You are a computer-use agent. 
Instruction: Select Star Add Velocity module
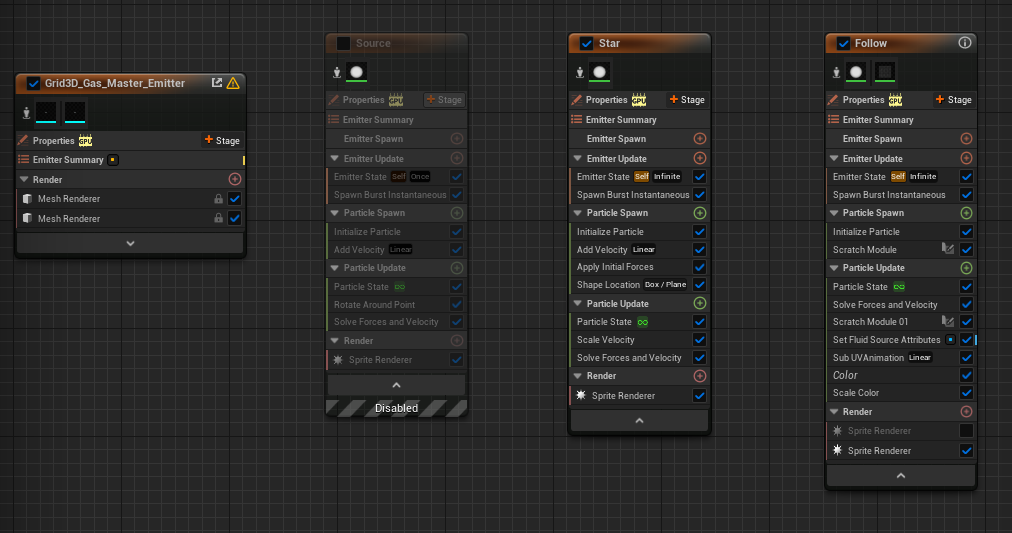tap(639, 249)
